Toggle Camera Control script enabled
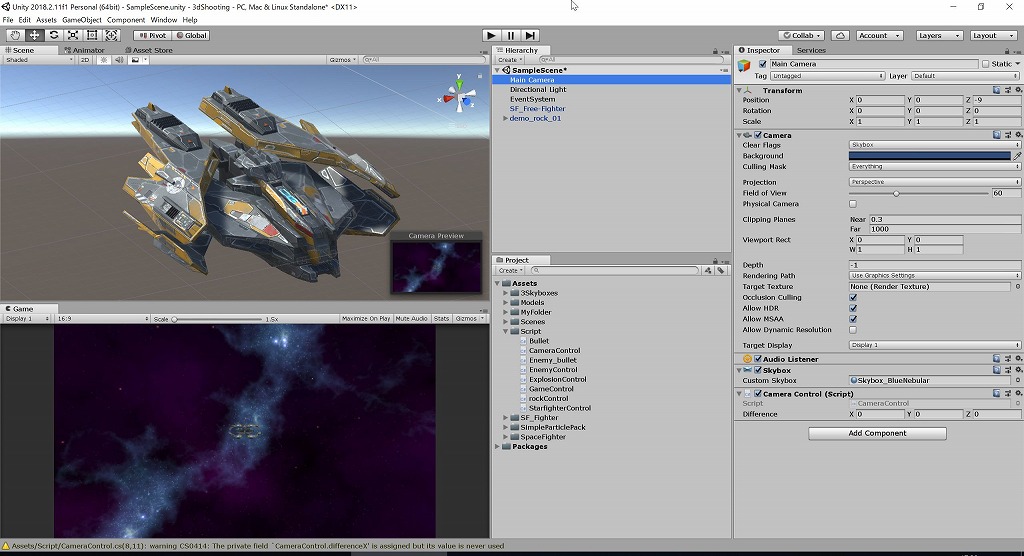This screenshot has width=1024, height=556. pos(758,394)
